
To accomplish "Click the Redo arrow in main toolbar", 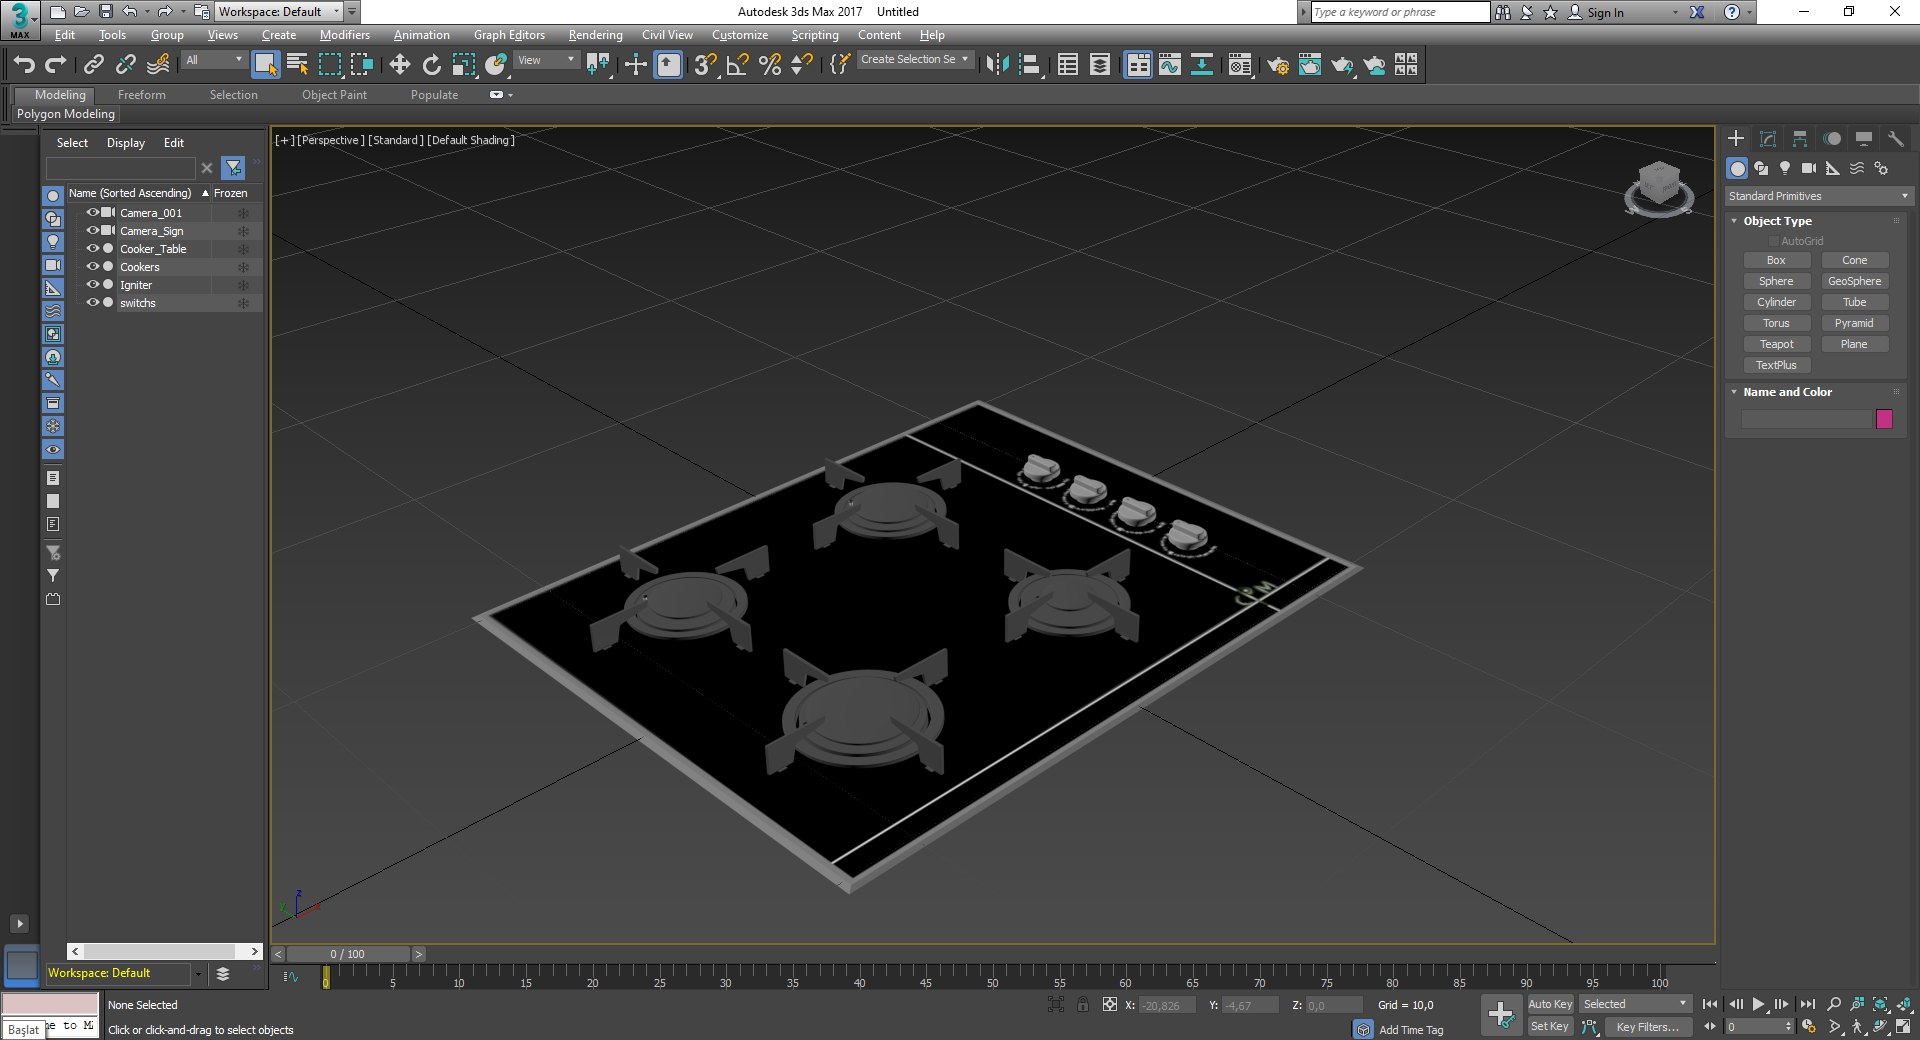I will click(56, 65).
